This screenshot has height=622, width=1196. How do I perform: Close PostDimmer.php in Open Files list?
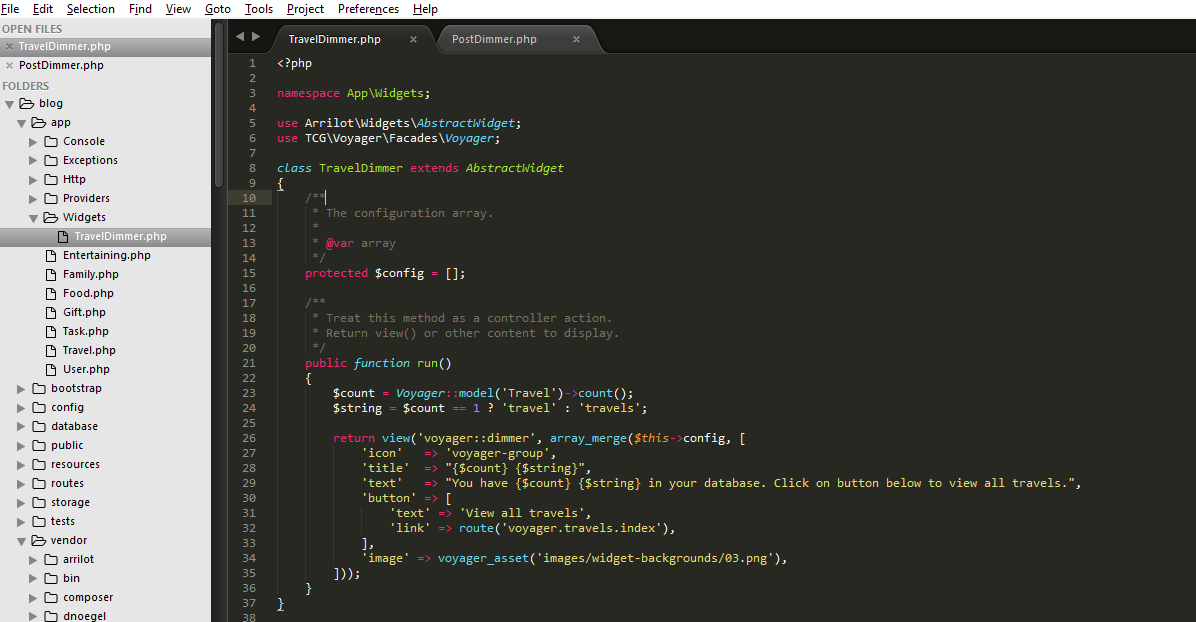pyautogui.click(x=9, y=66)
